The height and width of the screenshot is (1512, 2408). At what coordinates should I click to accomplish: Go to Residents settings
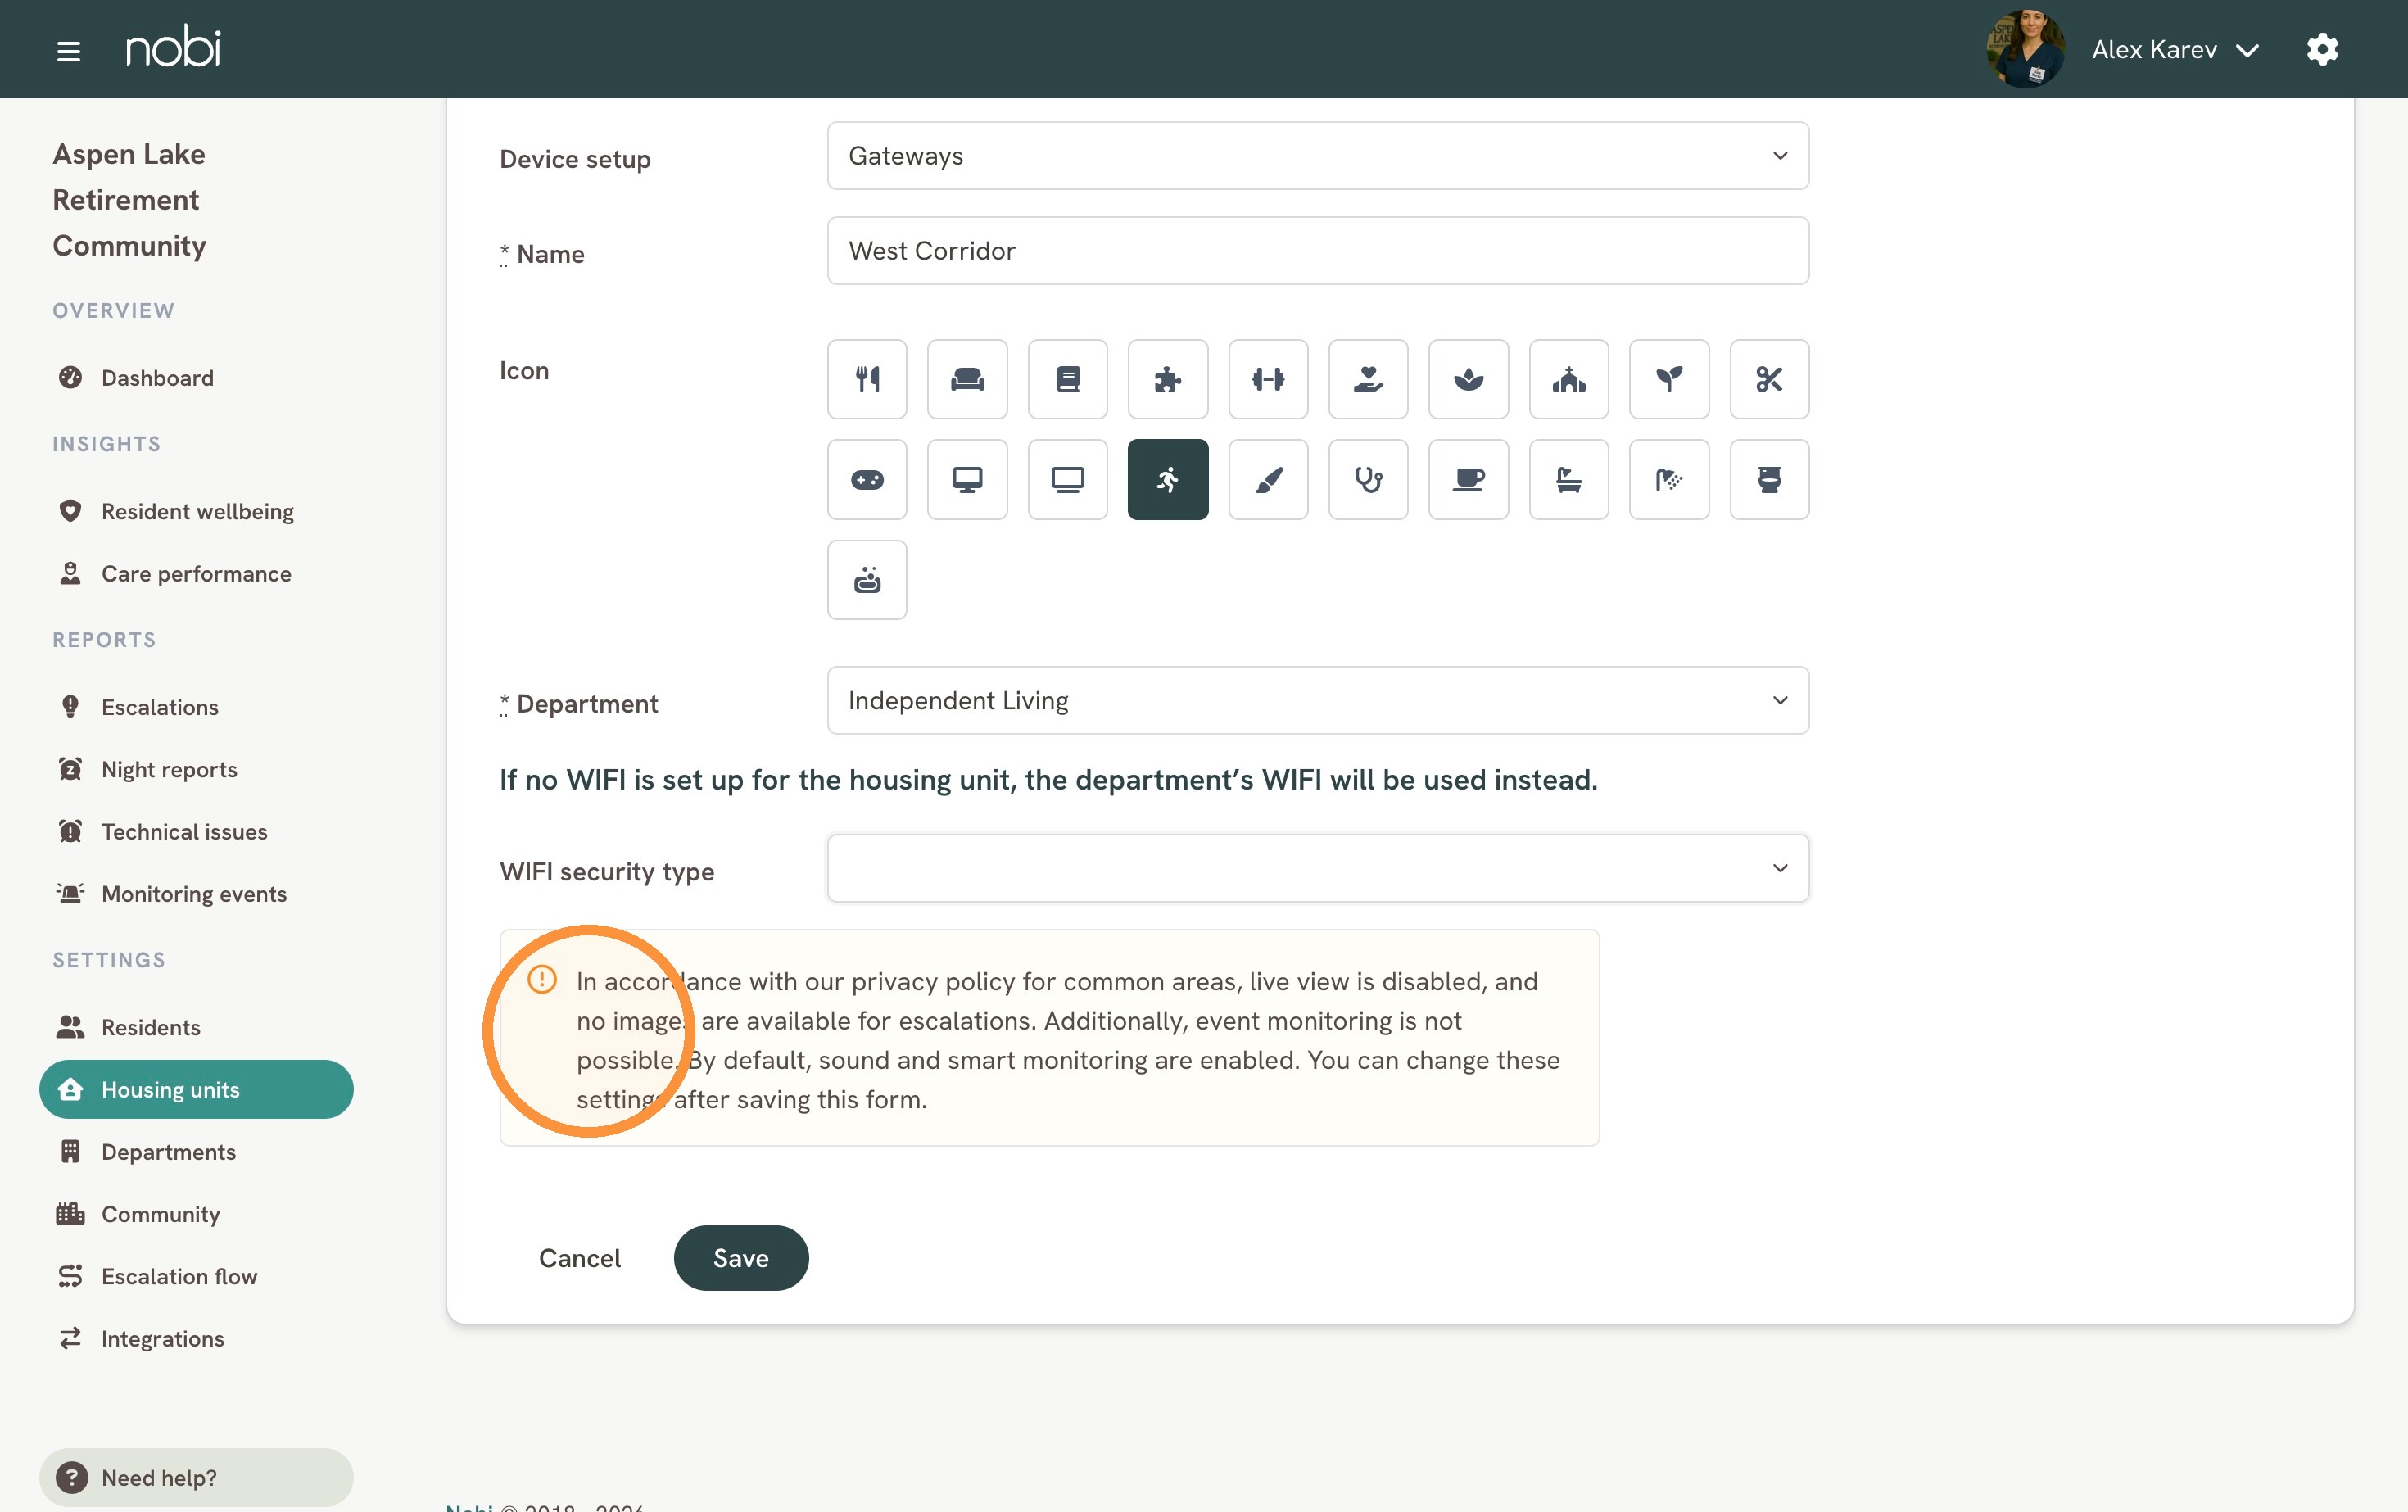(x=196, y=1027)
